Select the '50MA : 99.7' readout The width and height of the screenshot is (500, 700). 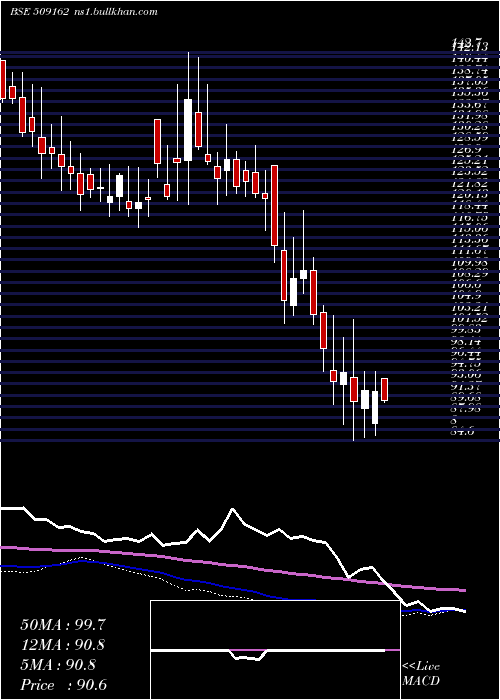click(x=63, y=625)
